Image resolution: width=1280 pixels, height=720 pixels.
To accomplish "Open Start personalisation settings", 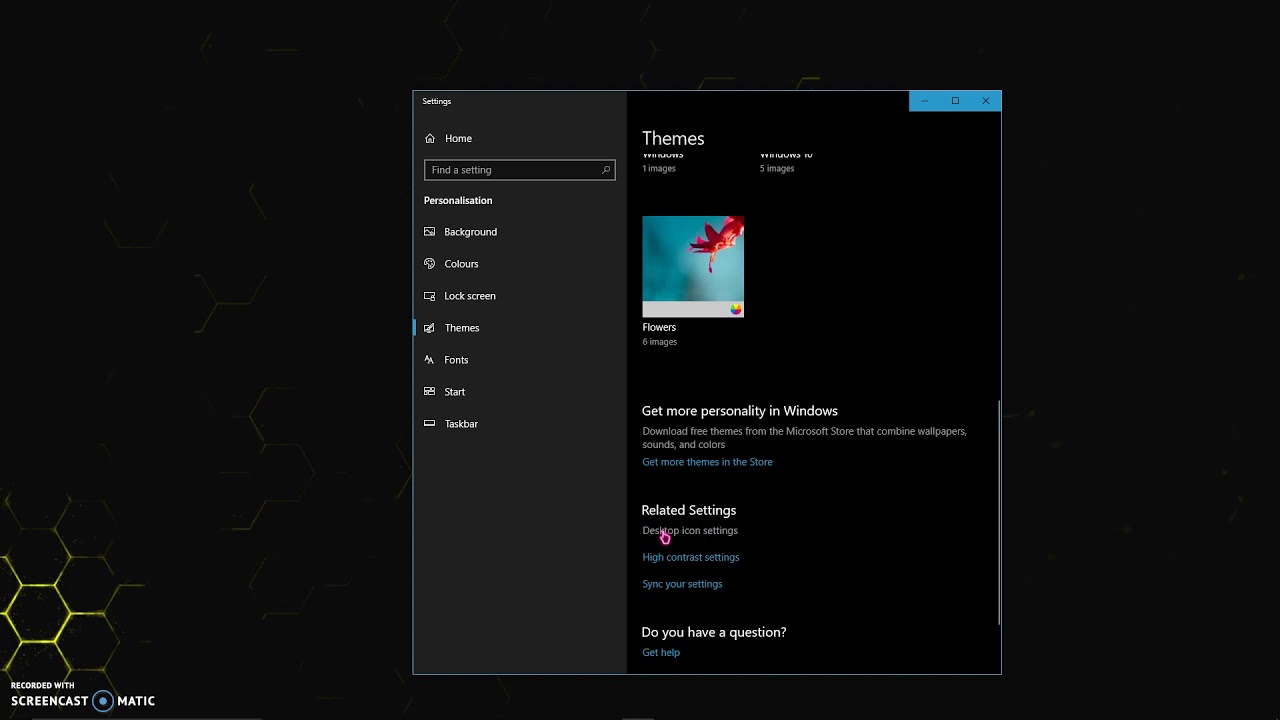I will click(455, 391).
